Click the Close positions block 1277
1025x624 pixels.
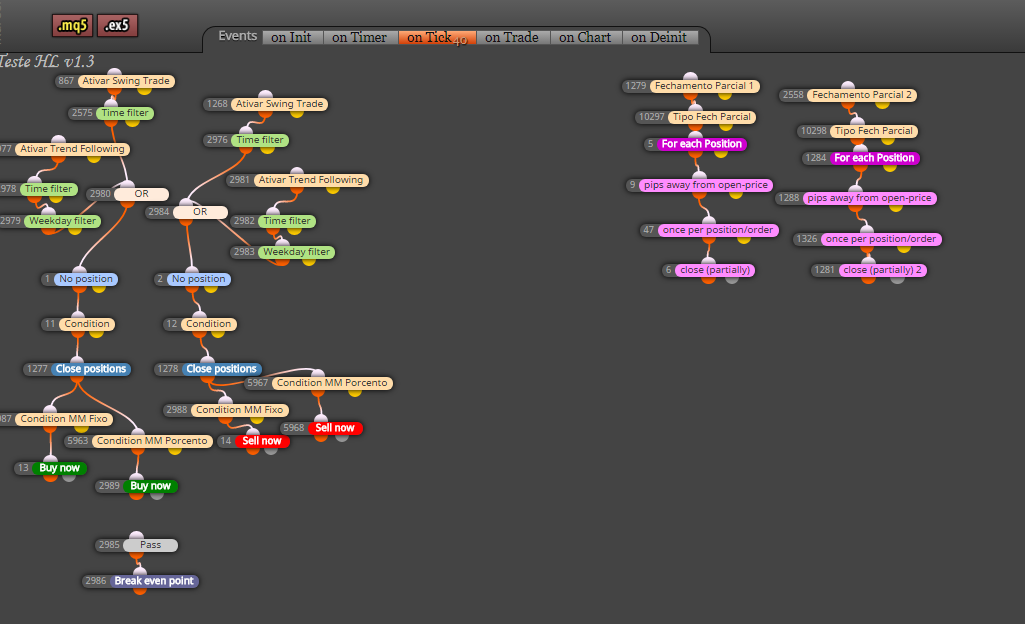click(x=90, y=369)
